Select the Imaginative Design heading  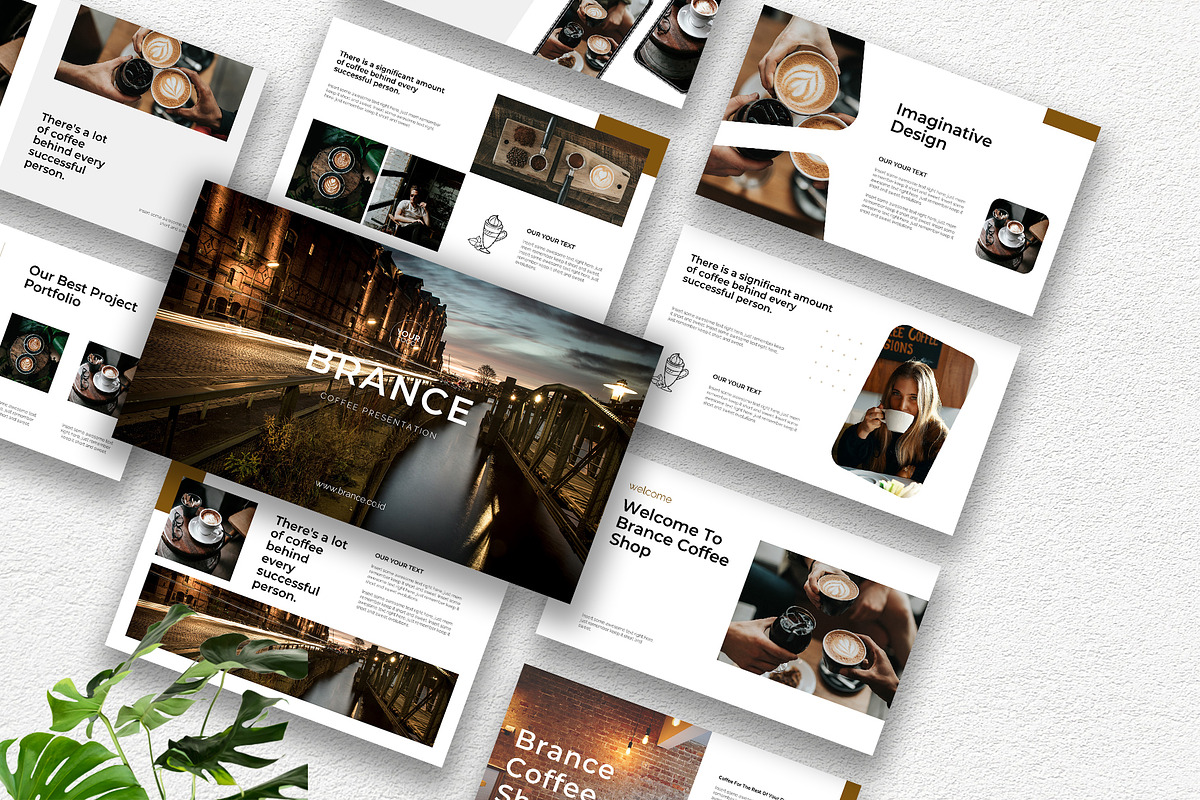click(940, 128)
